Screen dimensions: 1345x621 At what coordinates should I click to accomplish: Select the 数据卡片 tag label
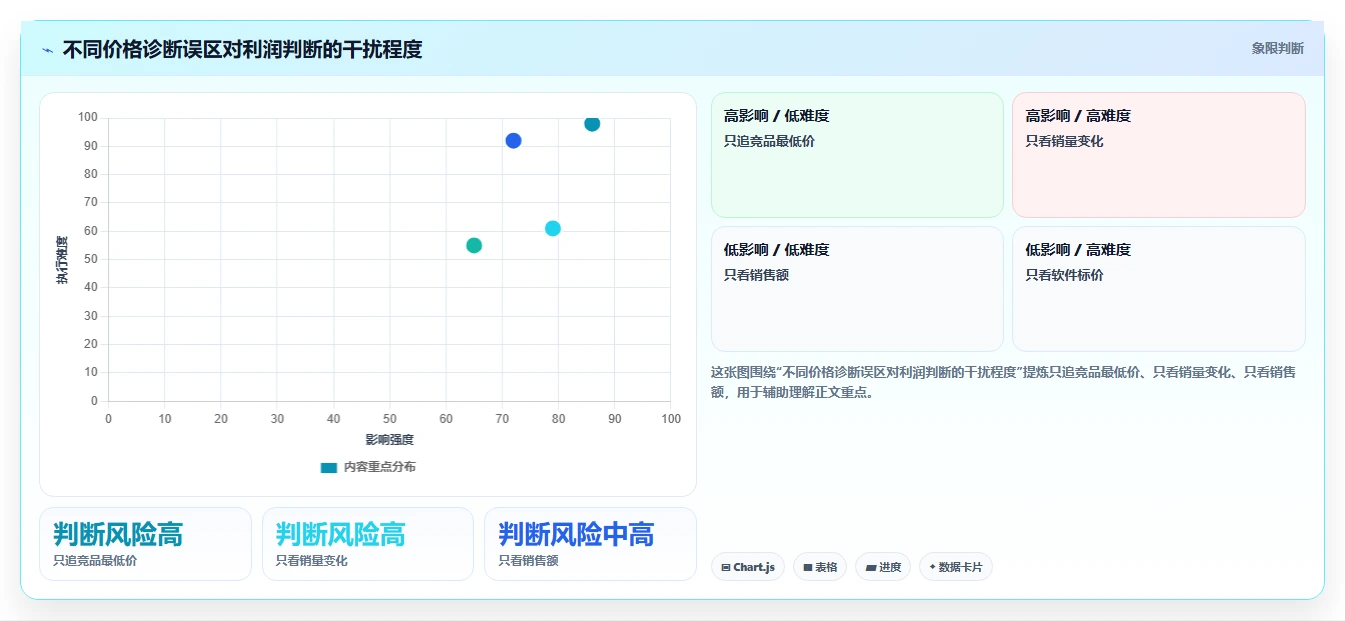[961, 567]
